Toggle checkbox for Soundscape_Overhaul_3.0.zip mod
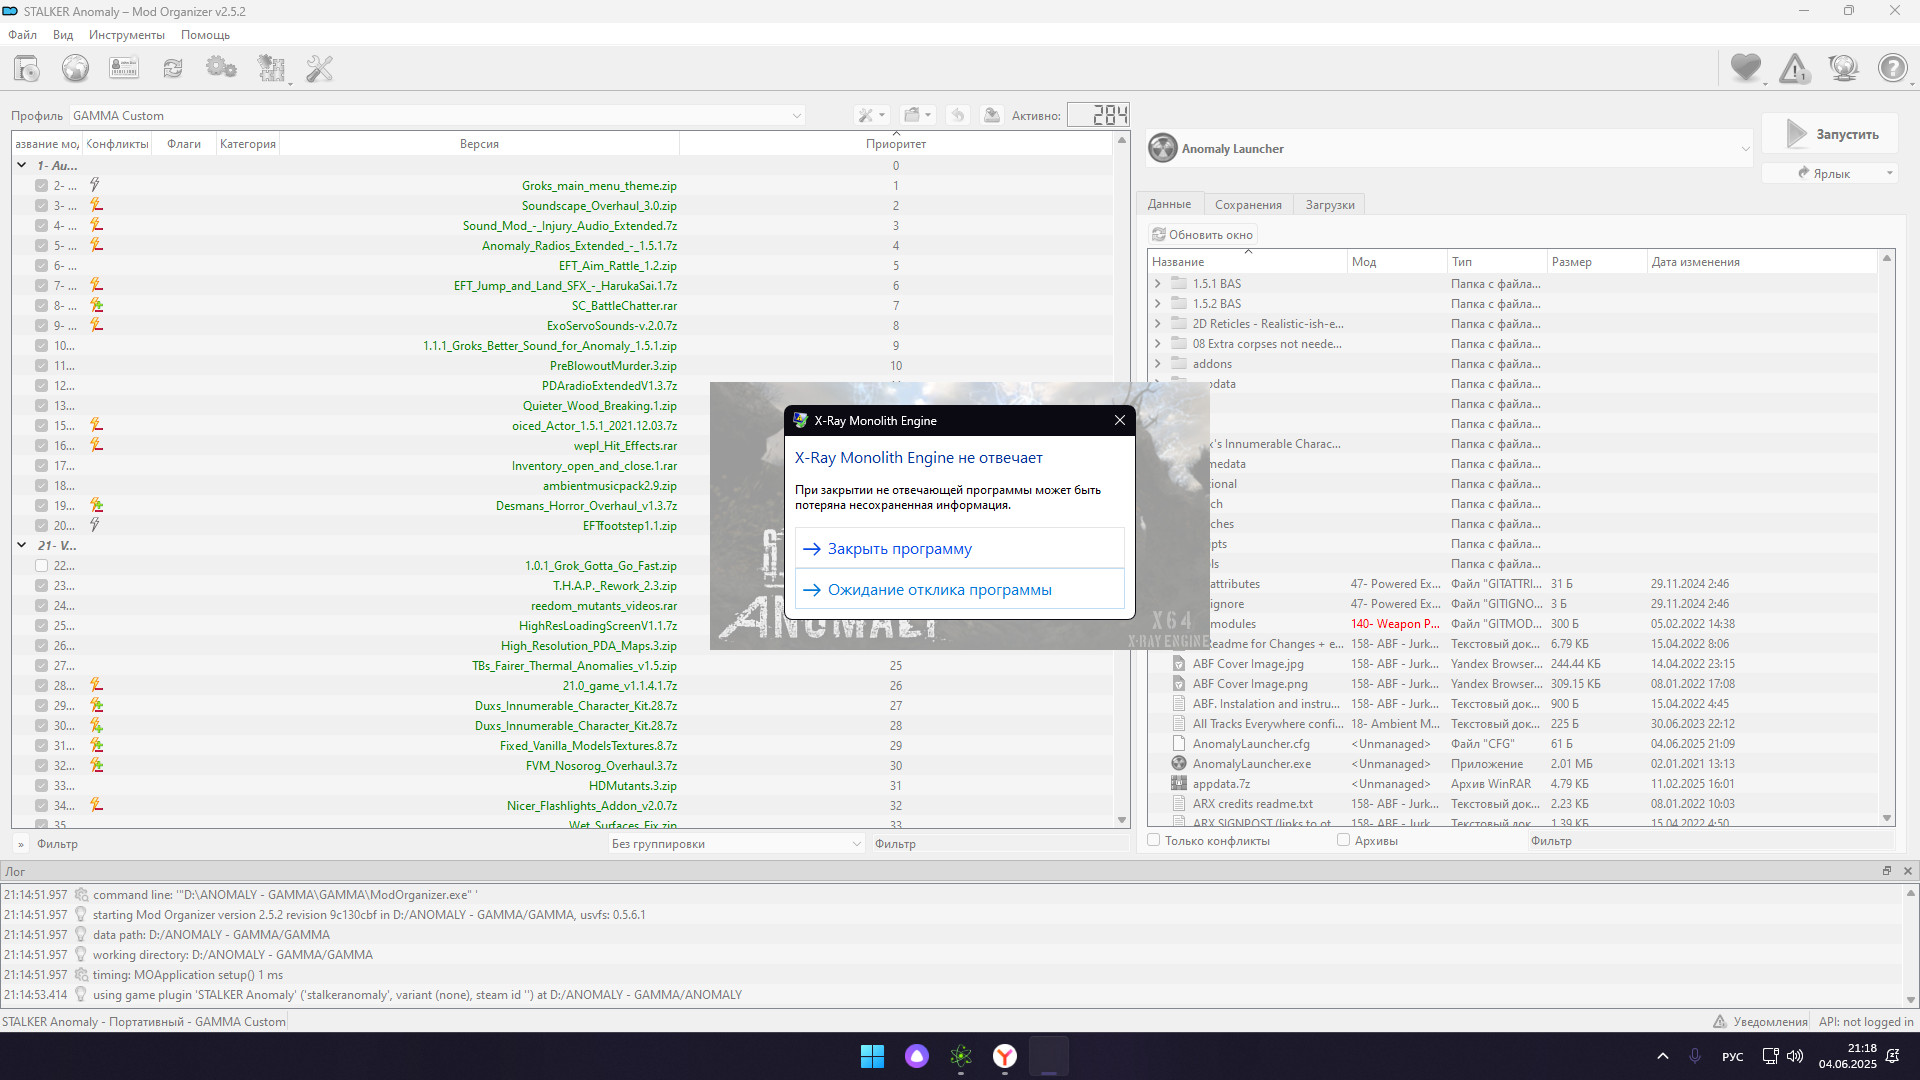 click(41, 205)
